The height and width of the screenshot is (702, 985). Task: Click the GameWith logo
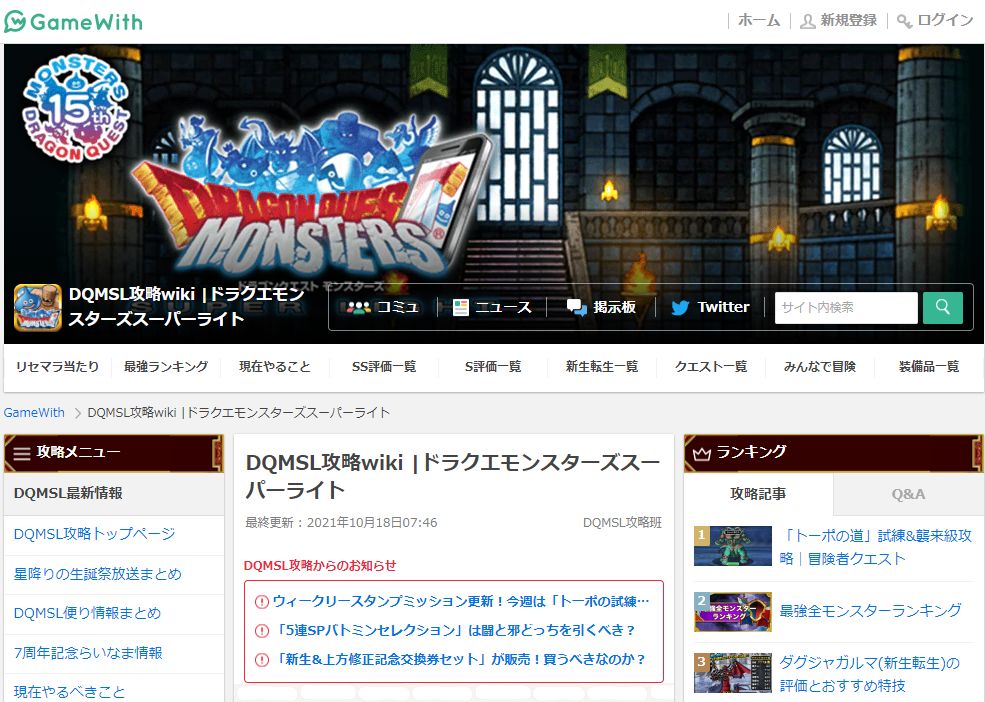coord(73,21)
